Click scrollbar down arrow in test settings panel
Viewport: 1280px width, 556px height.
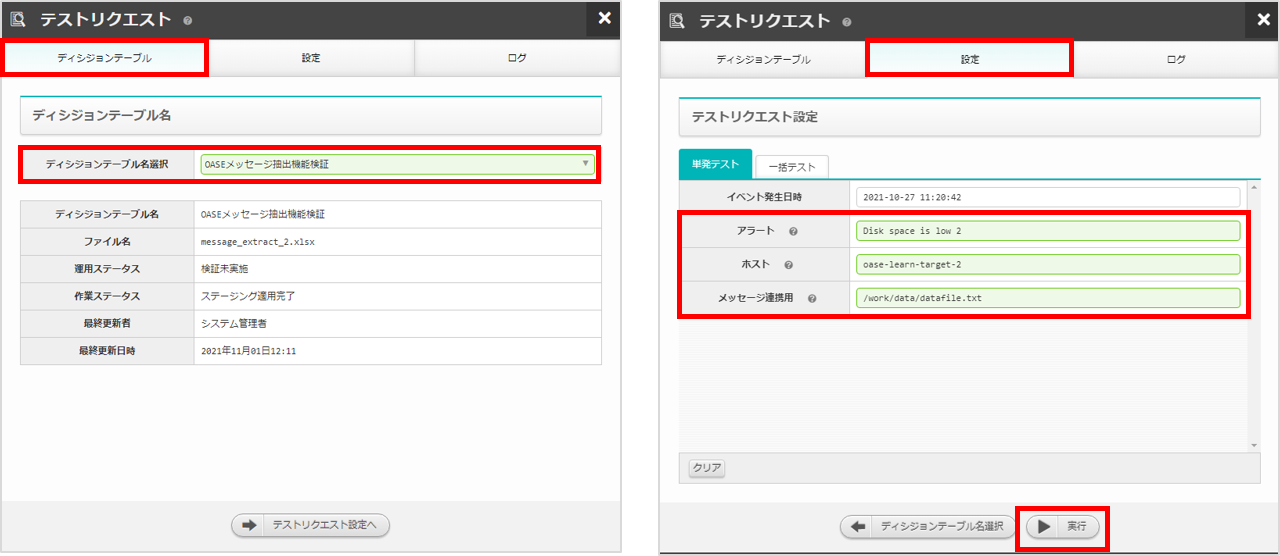1254,445
